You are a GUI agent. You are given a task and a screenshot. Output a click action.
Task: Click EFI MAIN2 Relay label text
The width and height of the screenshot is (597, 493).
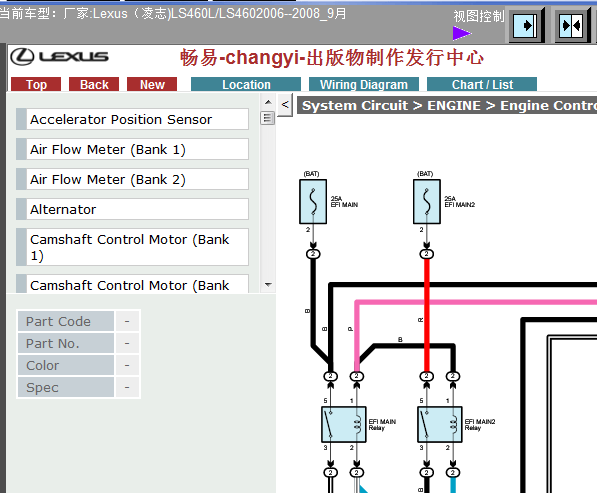[480, 424]
